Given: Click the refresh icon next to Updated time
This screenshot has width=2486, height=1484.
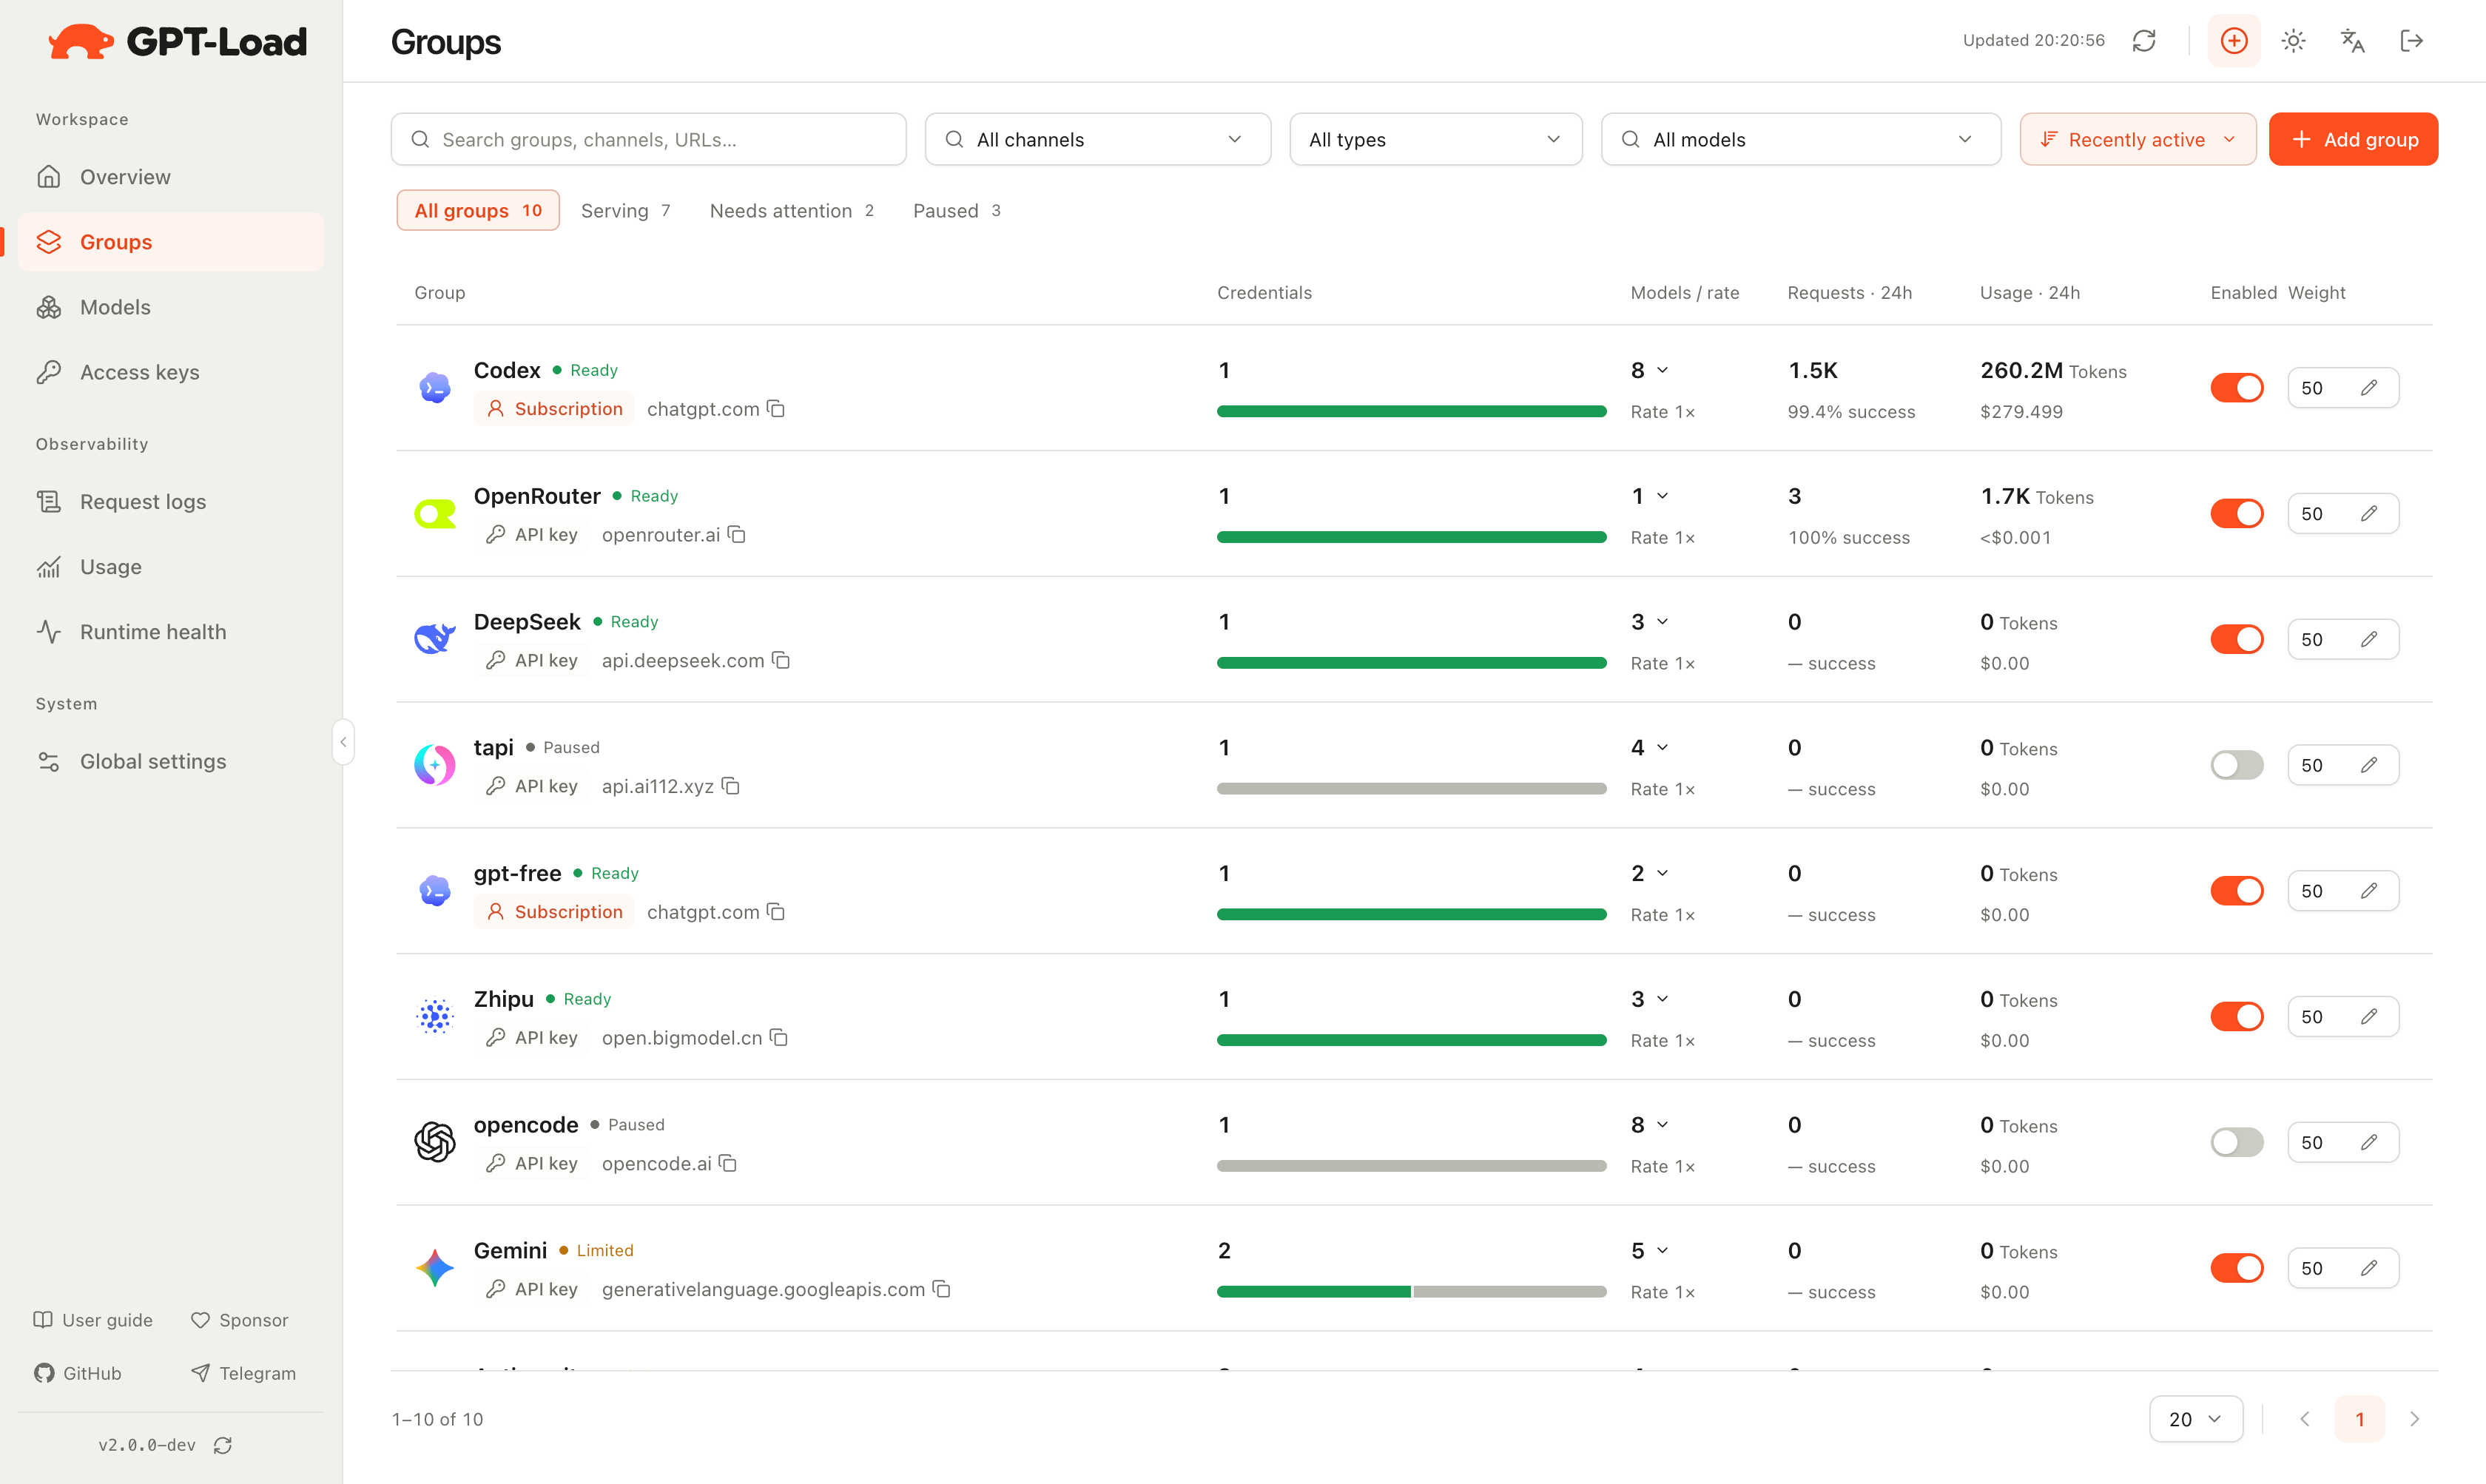Looking at the screenshot, I should pyautogui.click(x=2144, y=41).
